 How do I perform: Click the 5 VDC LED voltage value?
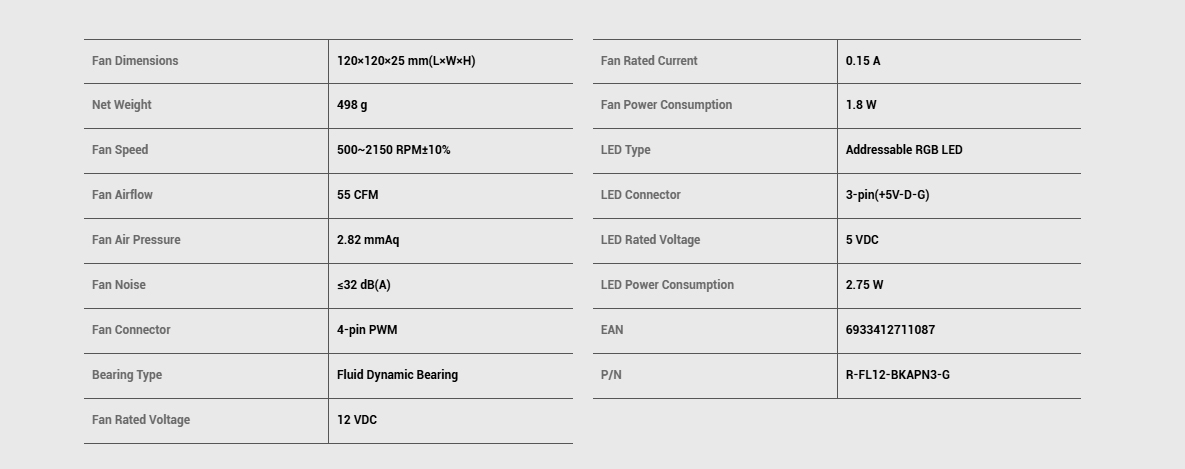click(x=862, y=240)
